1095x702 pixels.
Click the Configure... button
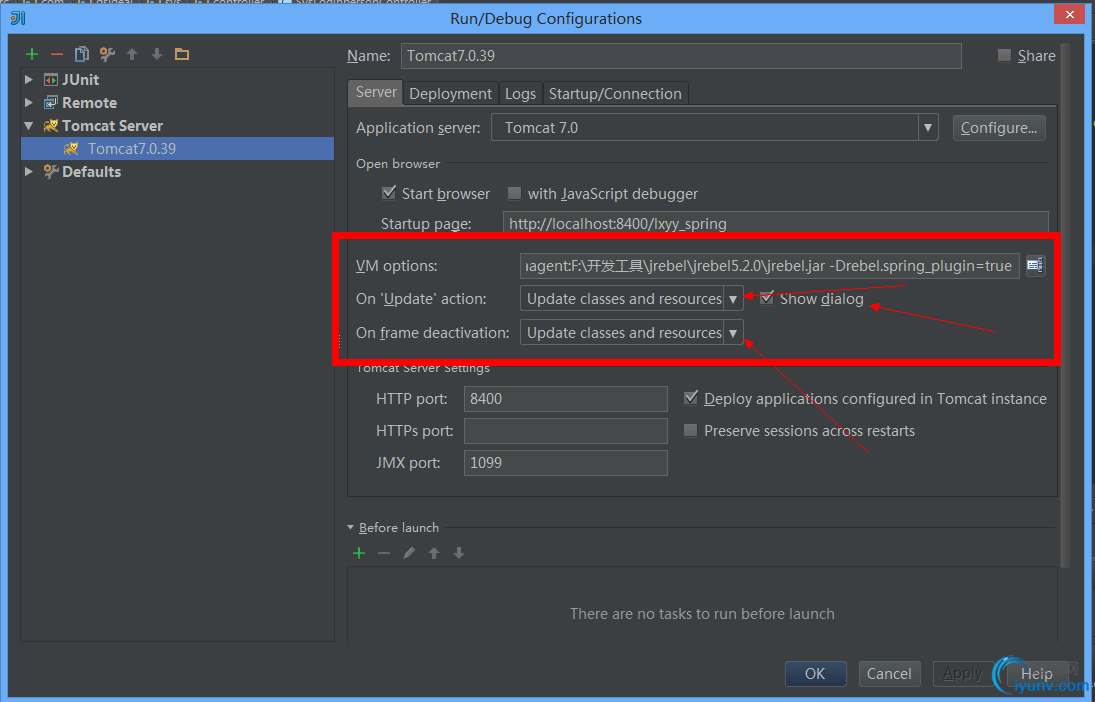999,128
